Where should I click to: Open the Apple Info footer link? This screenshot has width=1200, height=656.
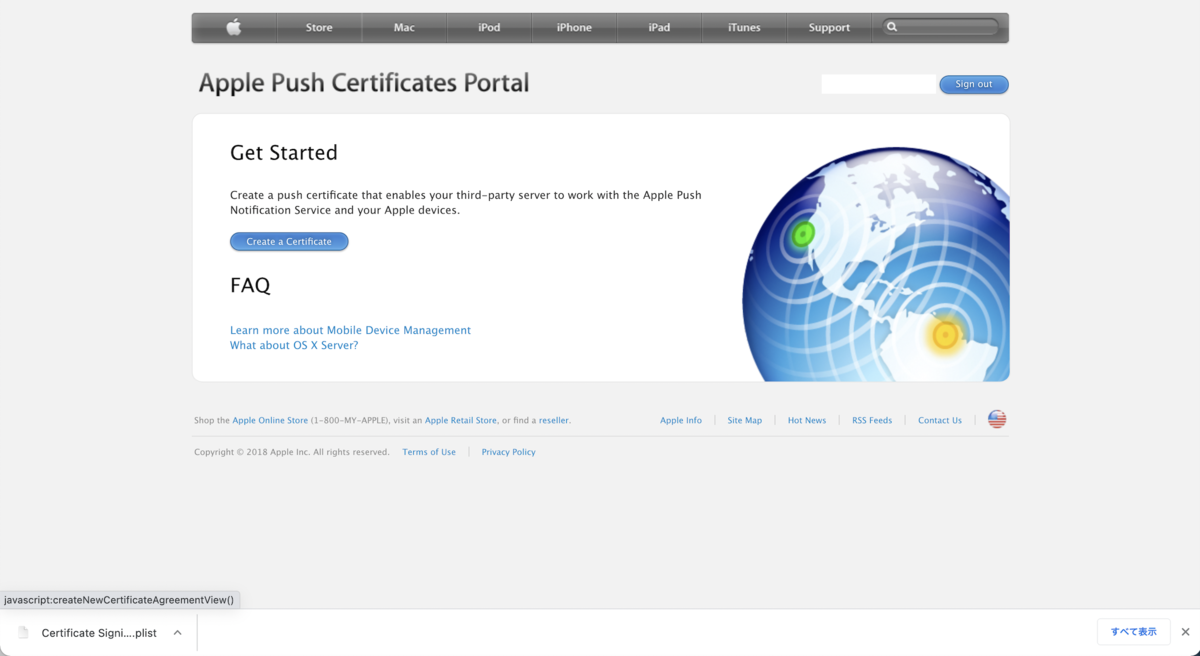(681, 421)
